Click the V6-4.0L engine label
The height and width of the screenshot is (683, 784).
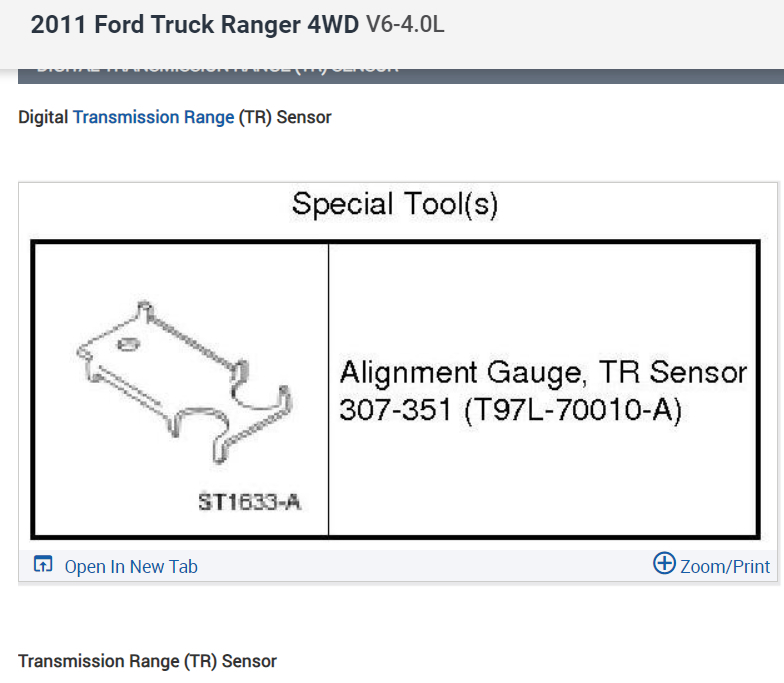(405, 25)
